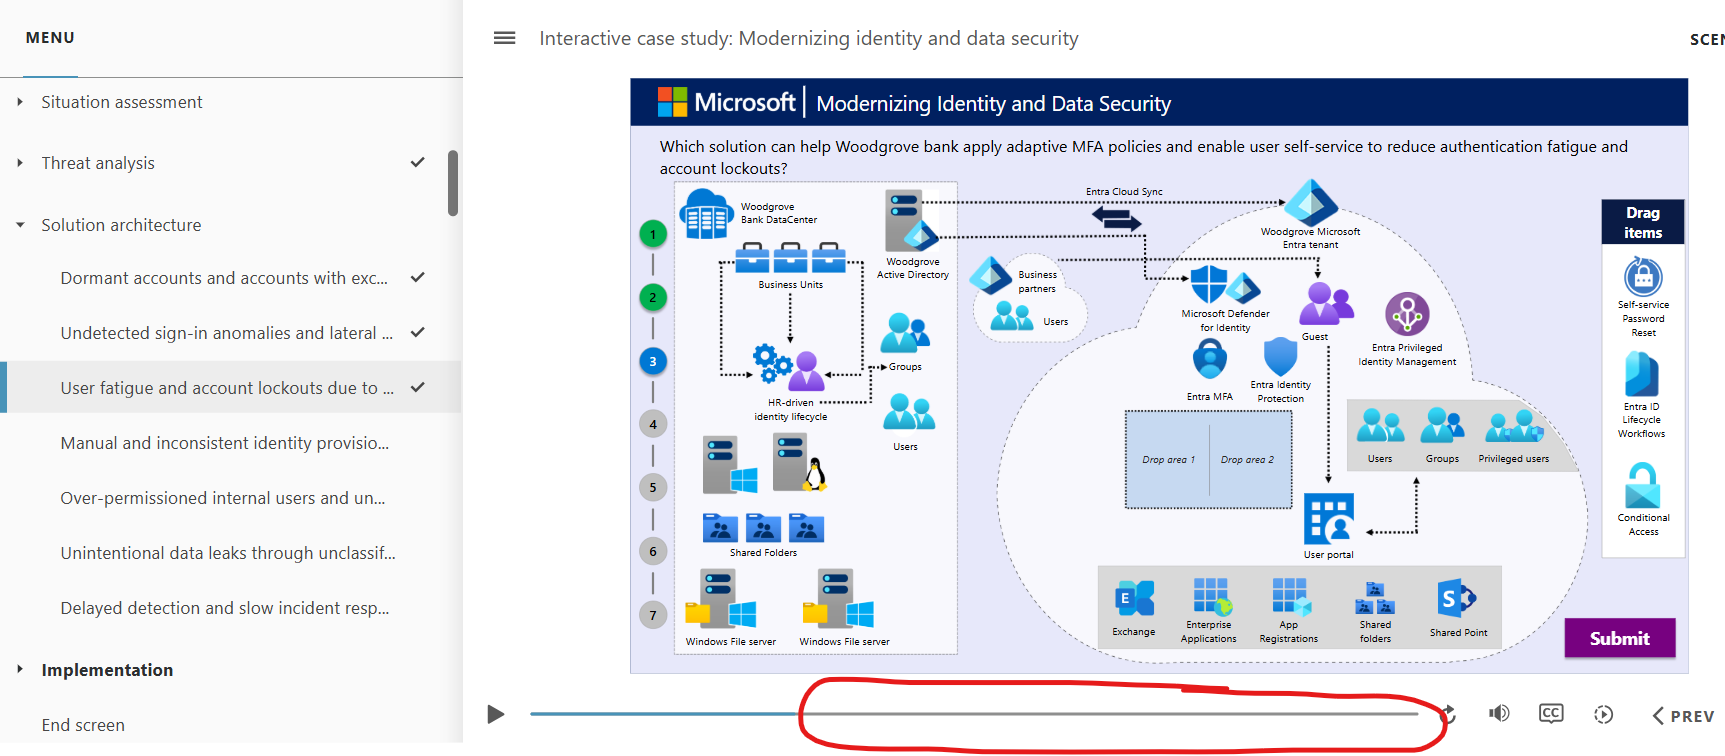Image resolution: width=1725 pixels, height=756 pixels.
Task: Click the Entra Identity Protection shield icon
Action: coord(1280,357)
